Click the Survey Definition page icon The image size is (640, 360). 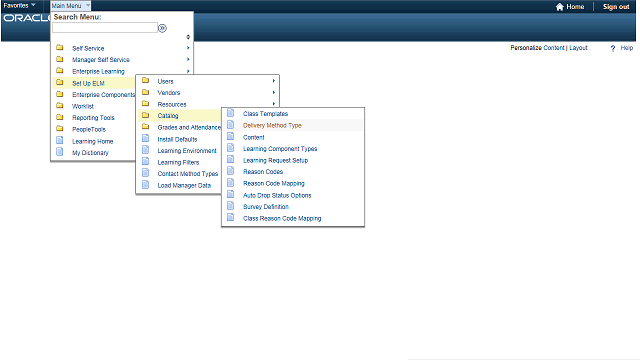pyautogui.click(x=231, y=206)
